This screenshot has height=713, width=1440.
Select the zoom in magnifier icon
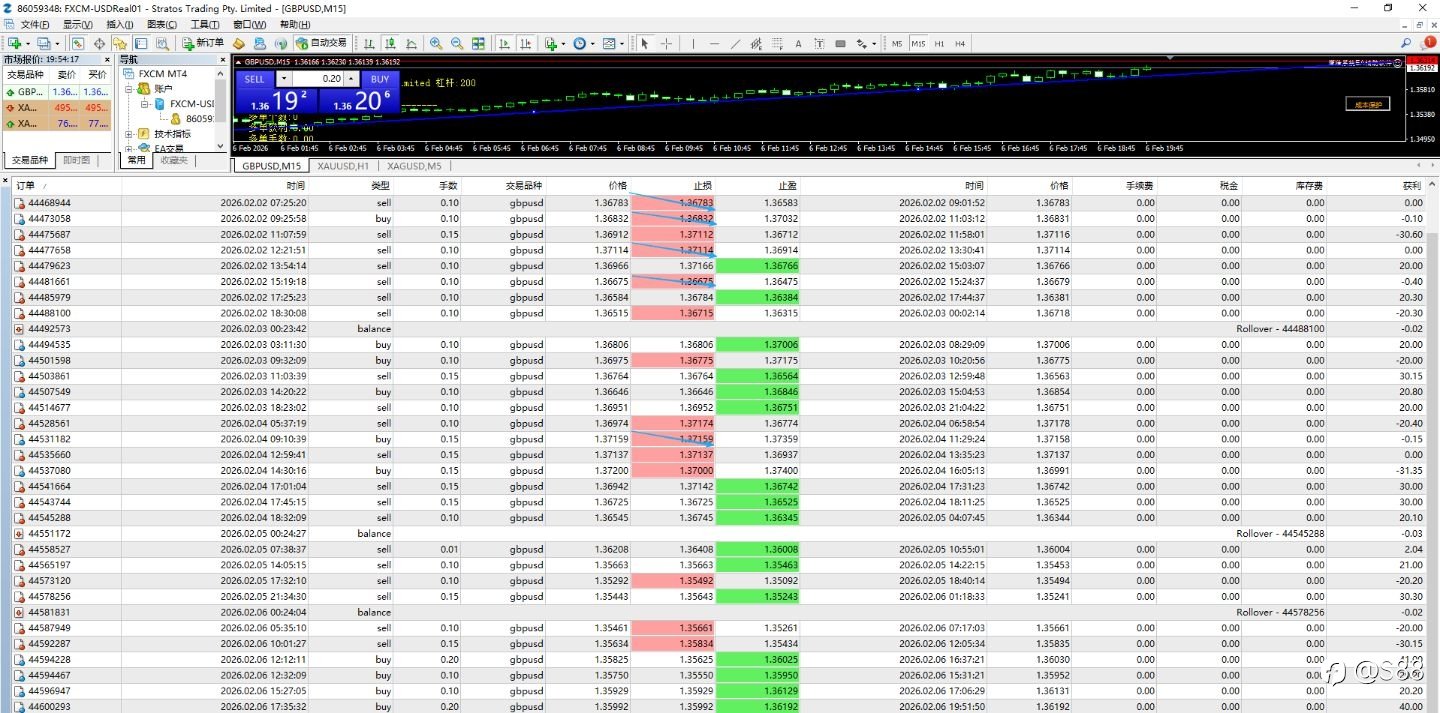tap(436, 44)
